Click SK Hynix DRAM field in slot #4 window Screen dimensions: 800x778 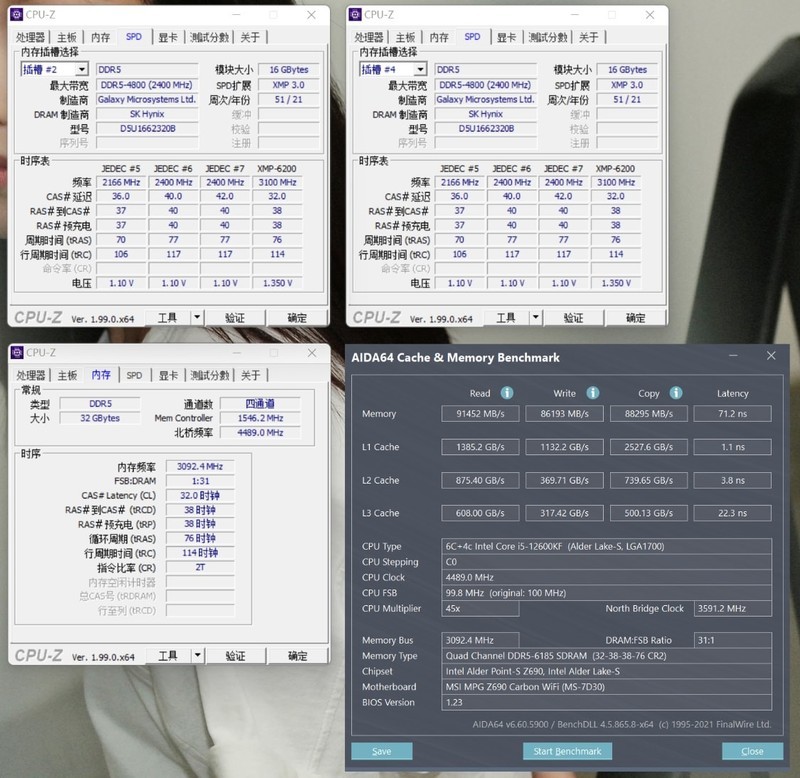point(485,114)
